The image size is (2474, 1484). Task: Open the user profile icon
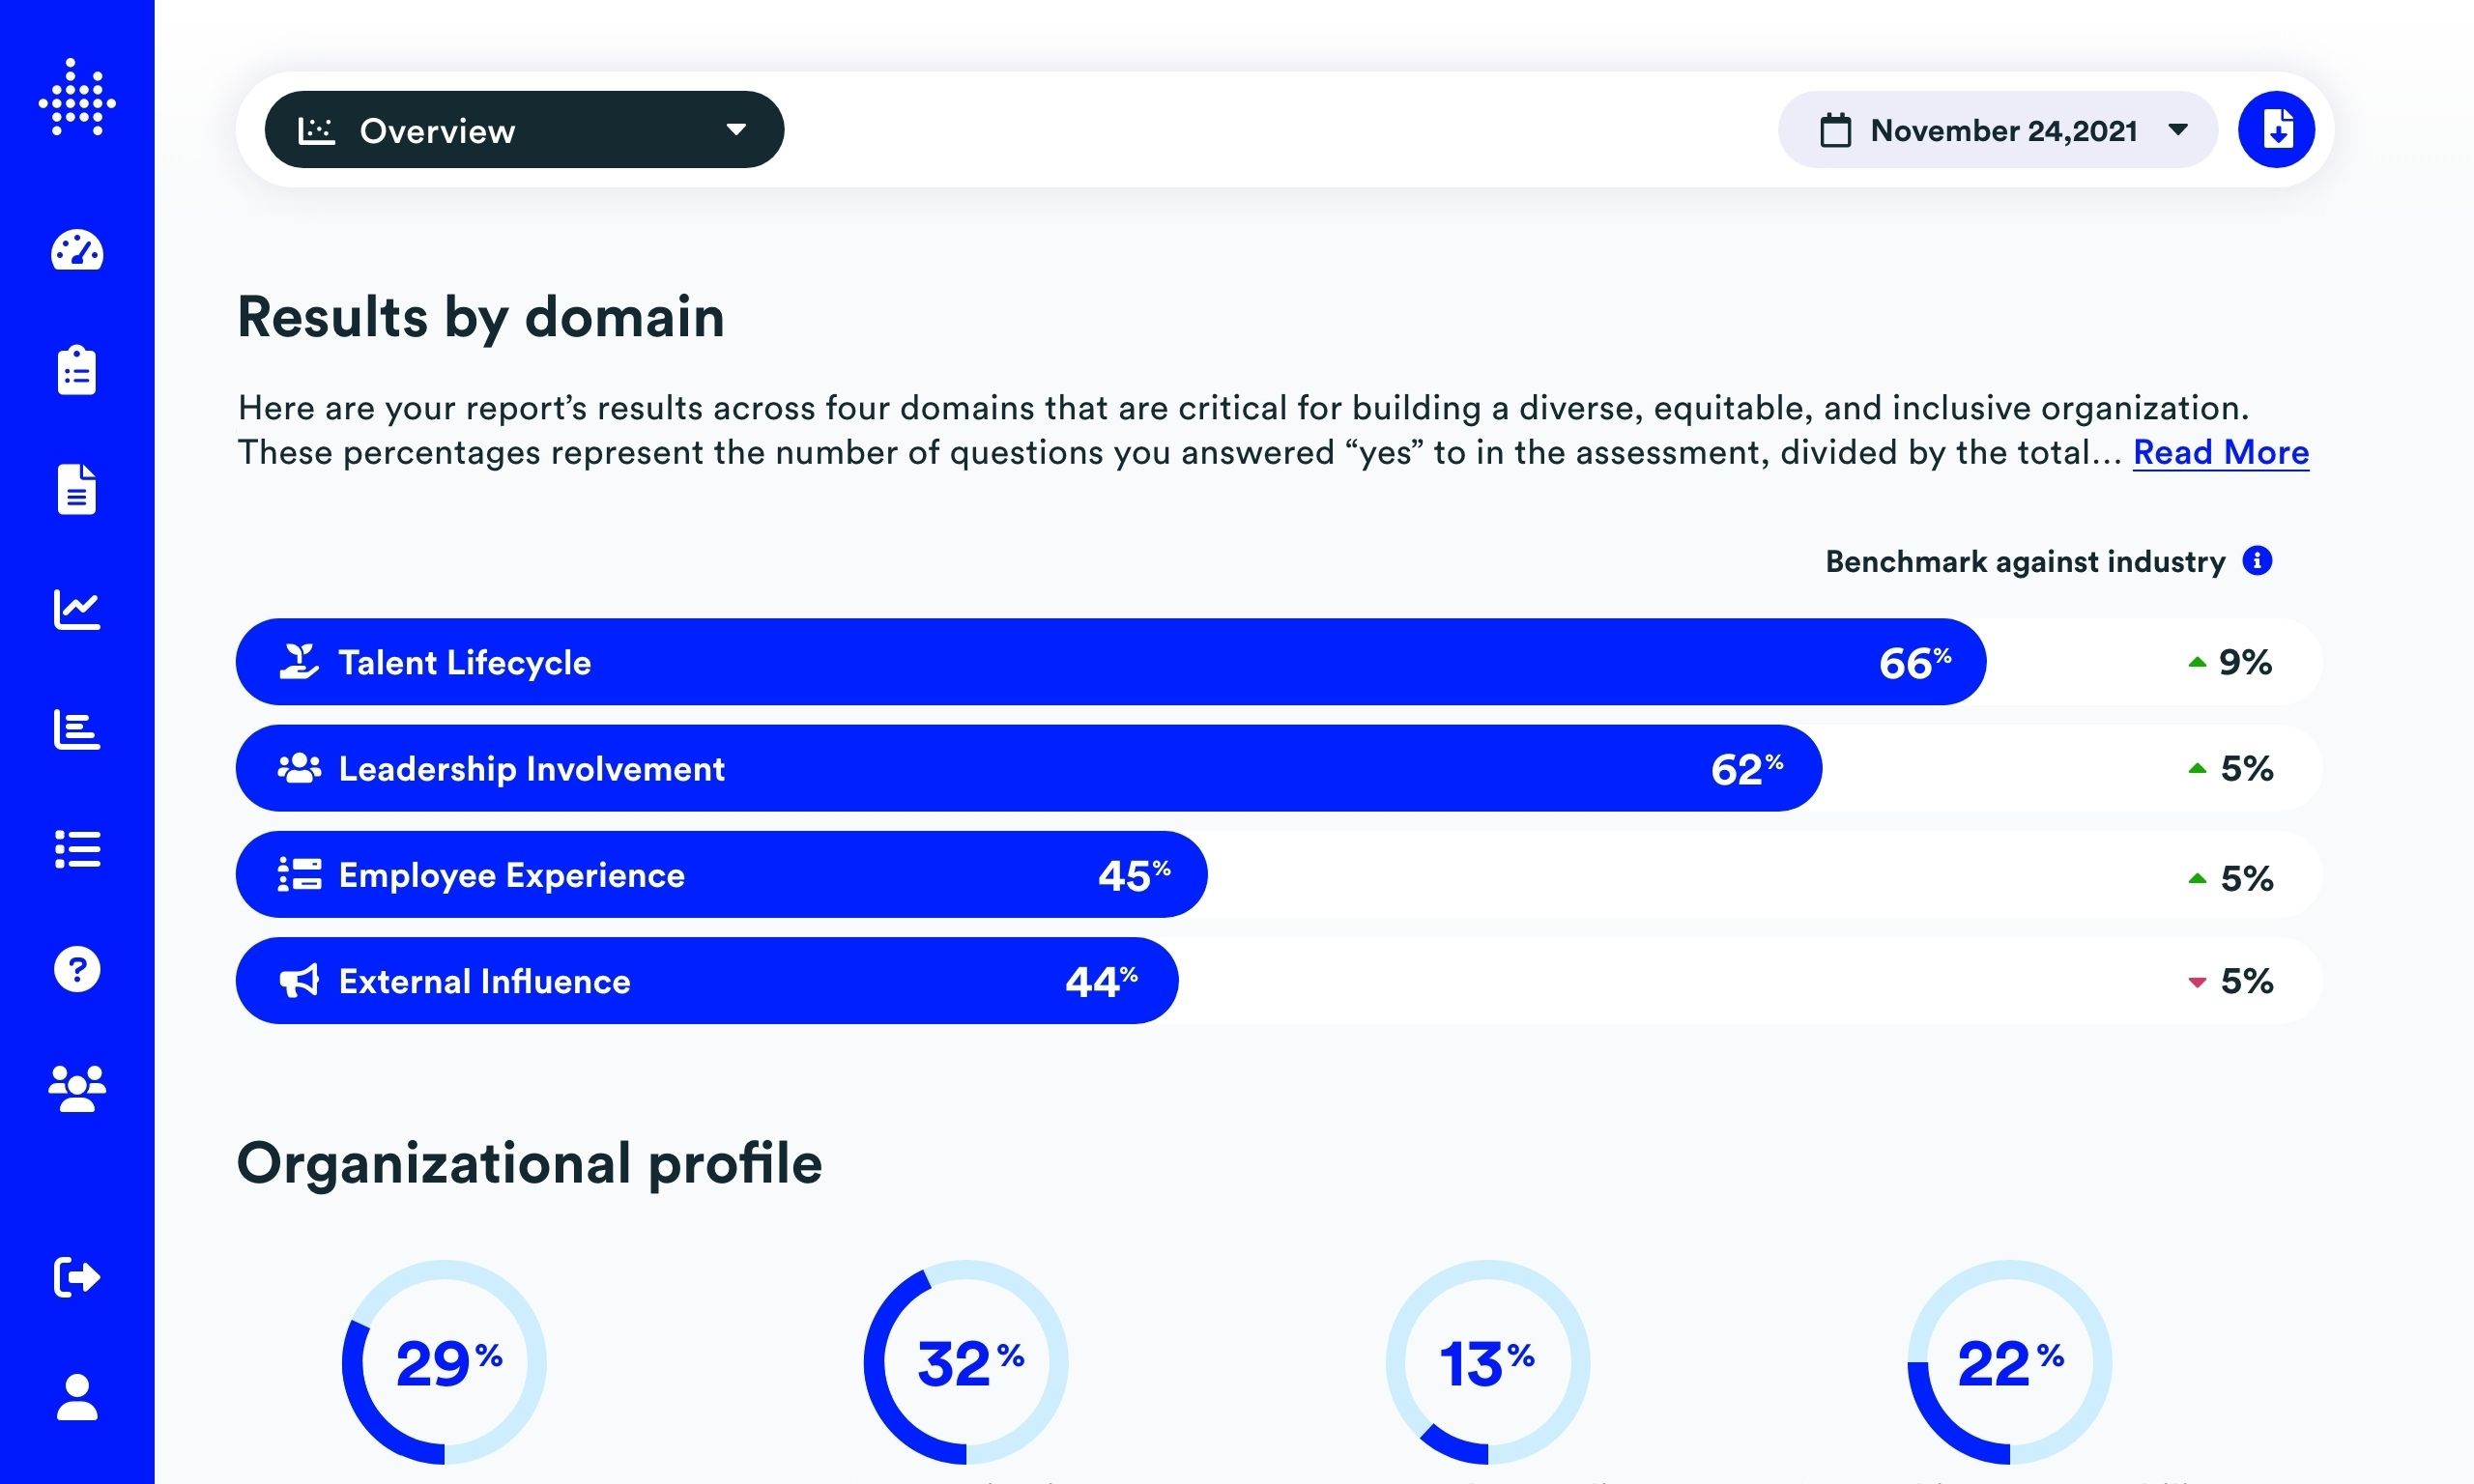(x=77, y=1397)
